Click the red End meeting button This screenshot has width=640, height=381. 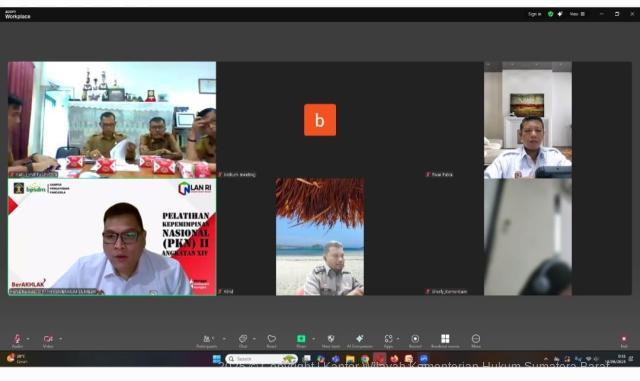pos(624,339)
